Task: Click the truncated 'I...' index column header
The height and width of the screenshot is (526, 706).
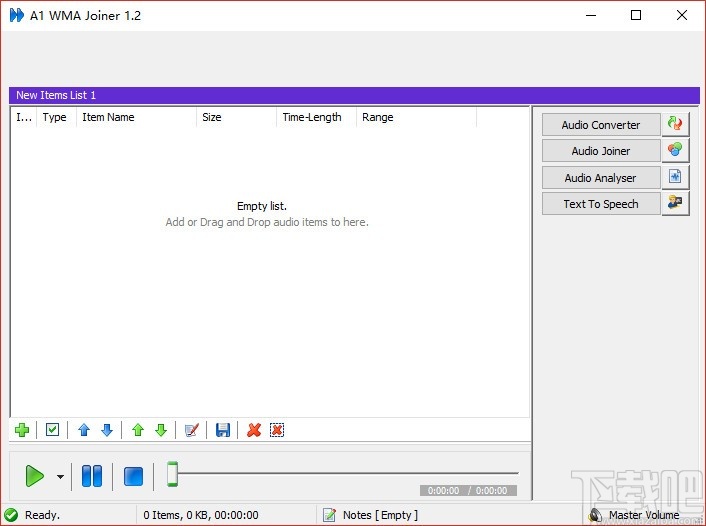Action: 24,117
